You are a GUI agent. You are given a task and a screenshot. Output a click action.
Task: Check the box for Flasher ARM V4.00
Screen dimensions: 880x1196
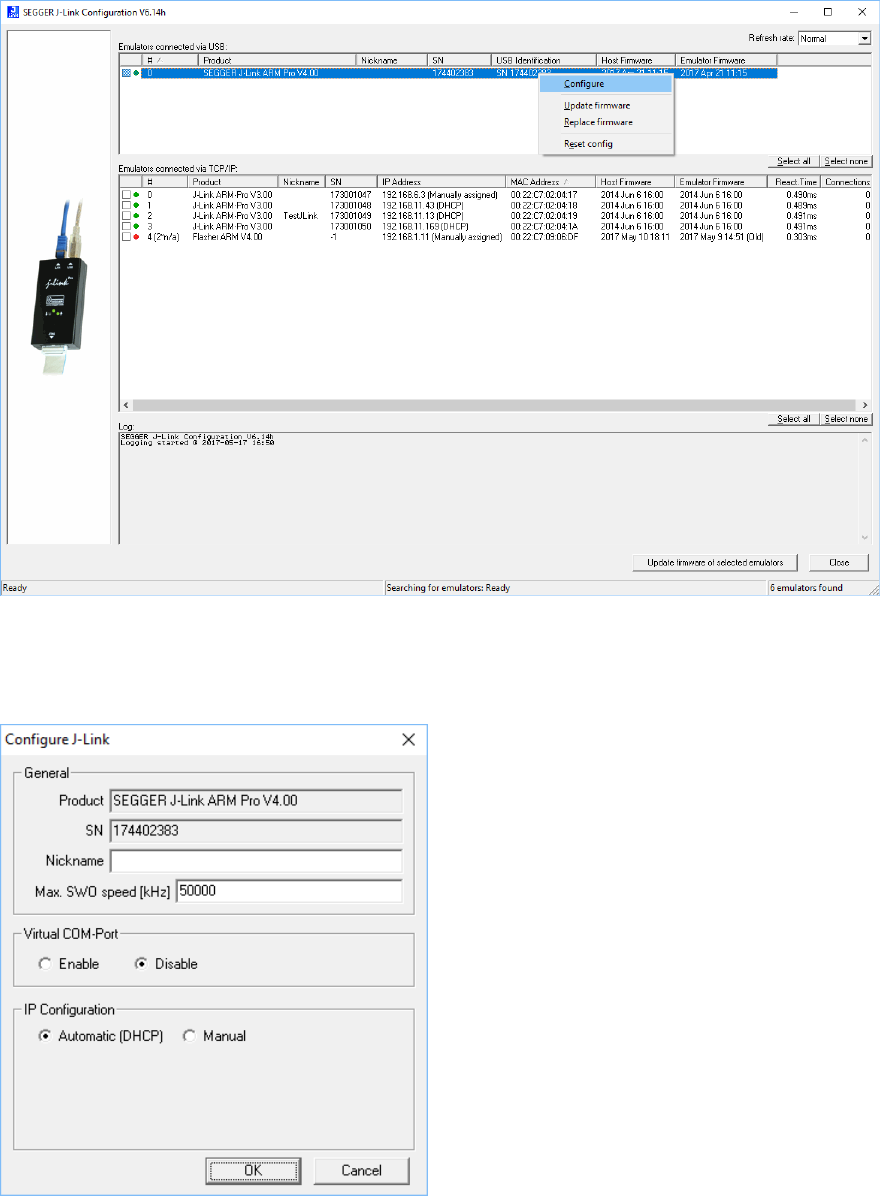126,237
